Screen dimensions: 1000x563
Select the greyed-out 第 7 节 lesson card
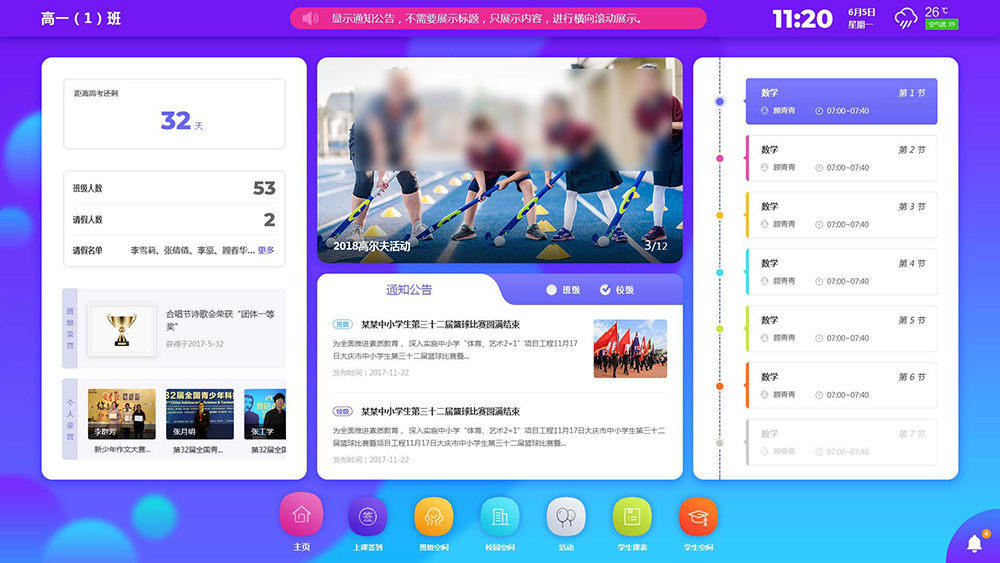[841, 442]
